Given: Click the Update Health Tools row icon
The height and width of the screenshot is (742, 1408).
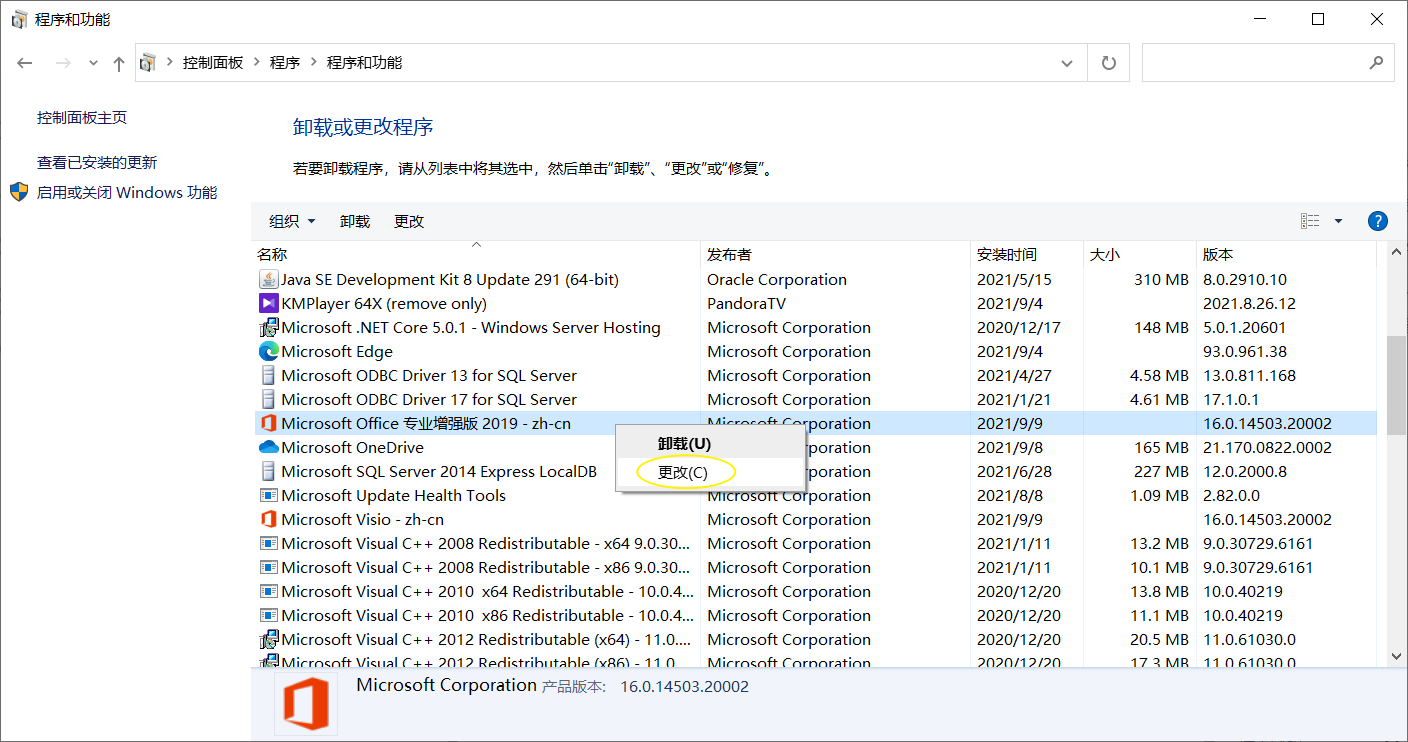Looking at the screenshot, I should pyautogui.click(x=268, y=496).
